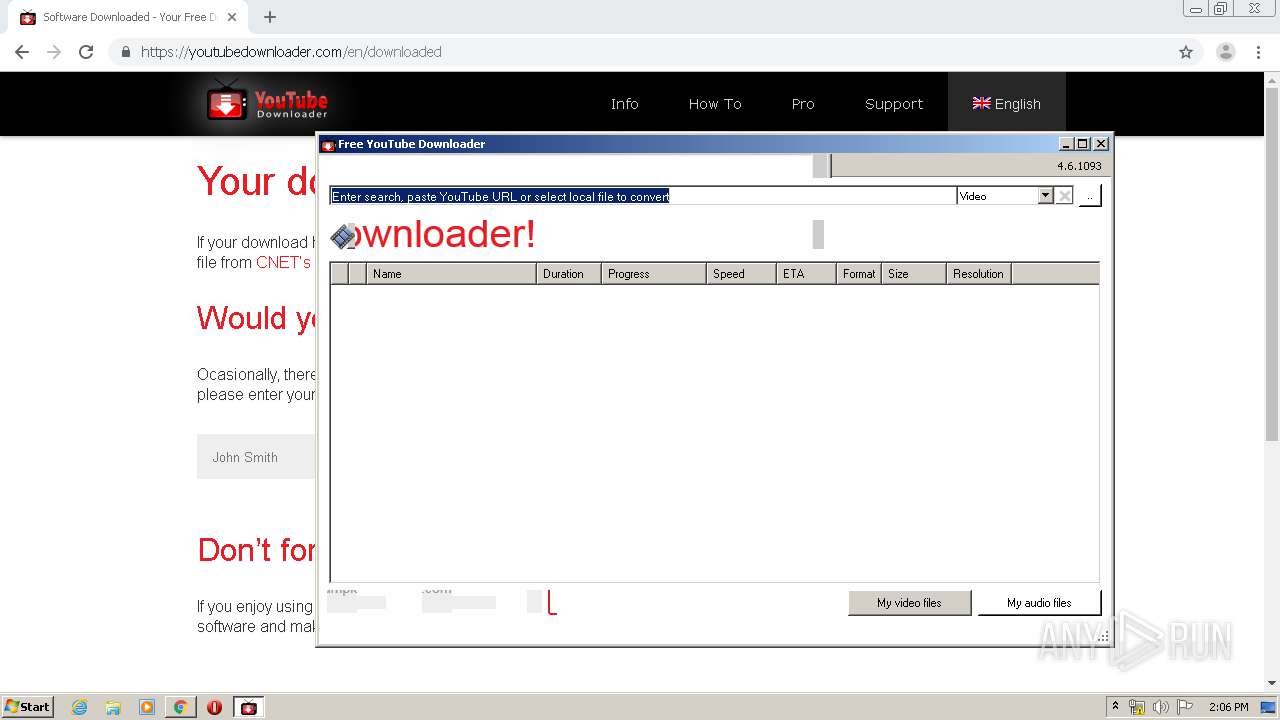Open Opera browser from taskbar
This screenshot has height=720, width=1280.
pyautogui.click(x=214, y=707)
